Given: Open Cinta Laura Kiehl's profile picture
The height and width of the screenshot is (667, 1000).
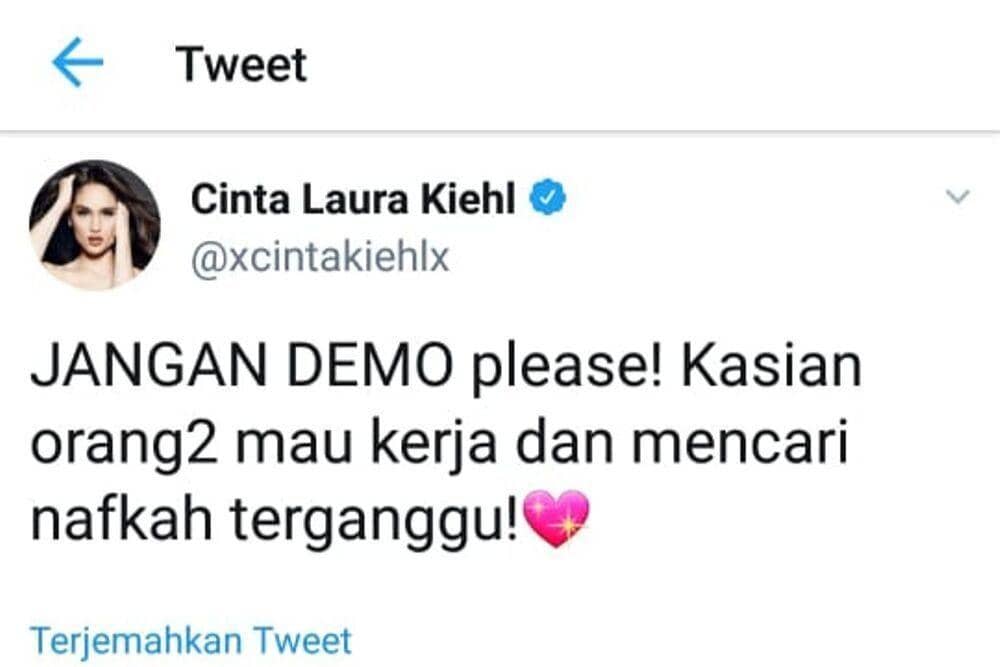Looking at the screenshot, I should coord(94,224).
